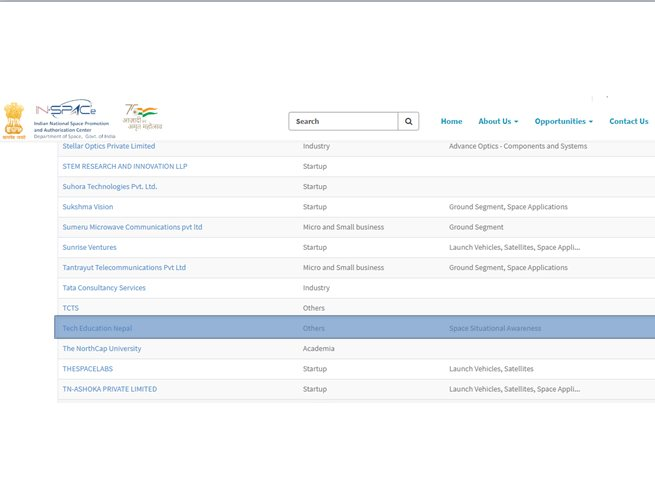Open STEM RESEARCH AND INNOVATION LLP link
Image resolution: width=655 pixels, height=493 pixels.
coord(124,166)
